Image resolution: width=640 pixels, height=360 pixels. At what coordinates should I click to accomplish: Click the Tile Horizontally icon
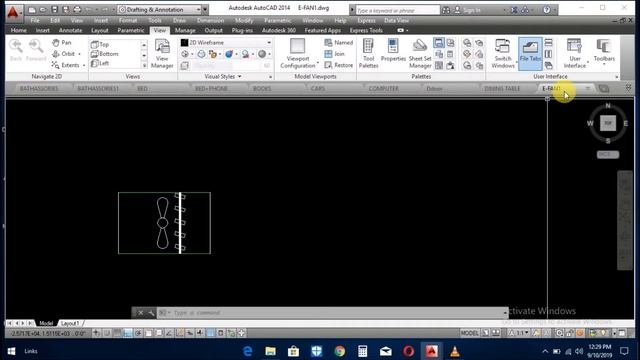(x=549, y=42)
